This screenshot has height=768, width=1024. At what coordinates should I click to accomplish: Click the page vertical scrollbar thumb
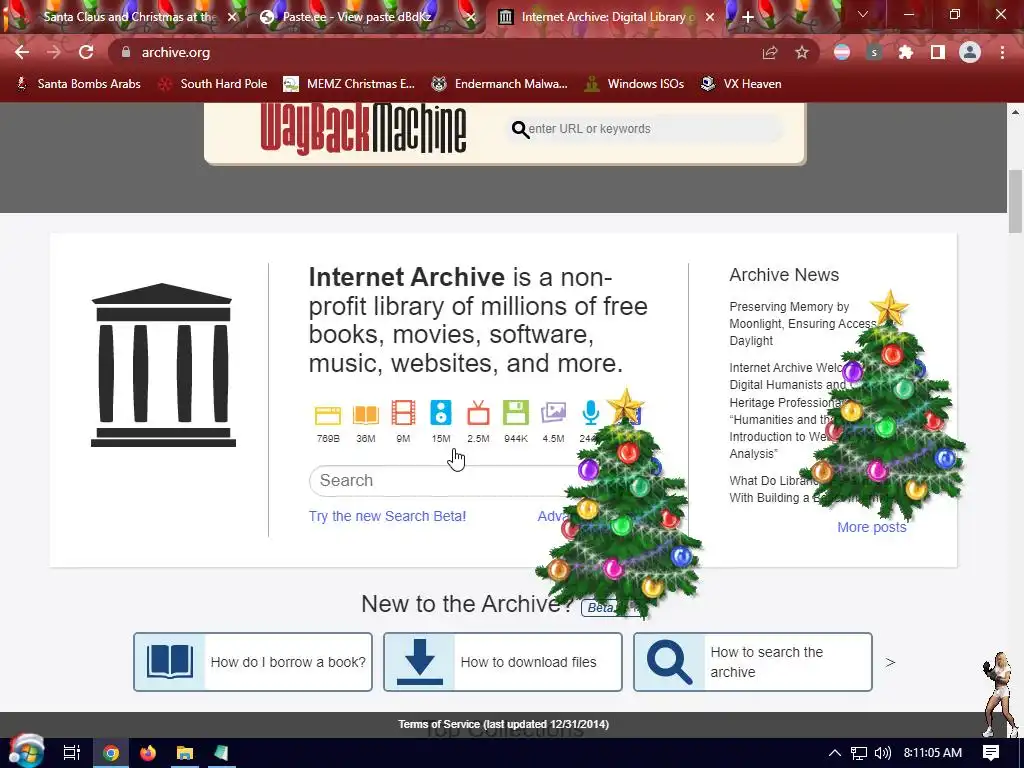pyautogui.click(x=1015, y=201)
